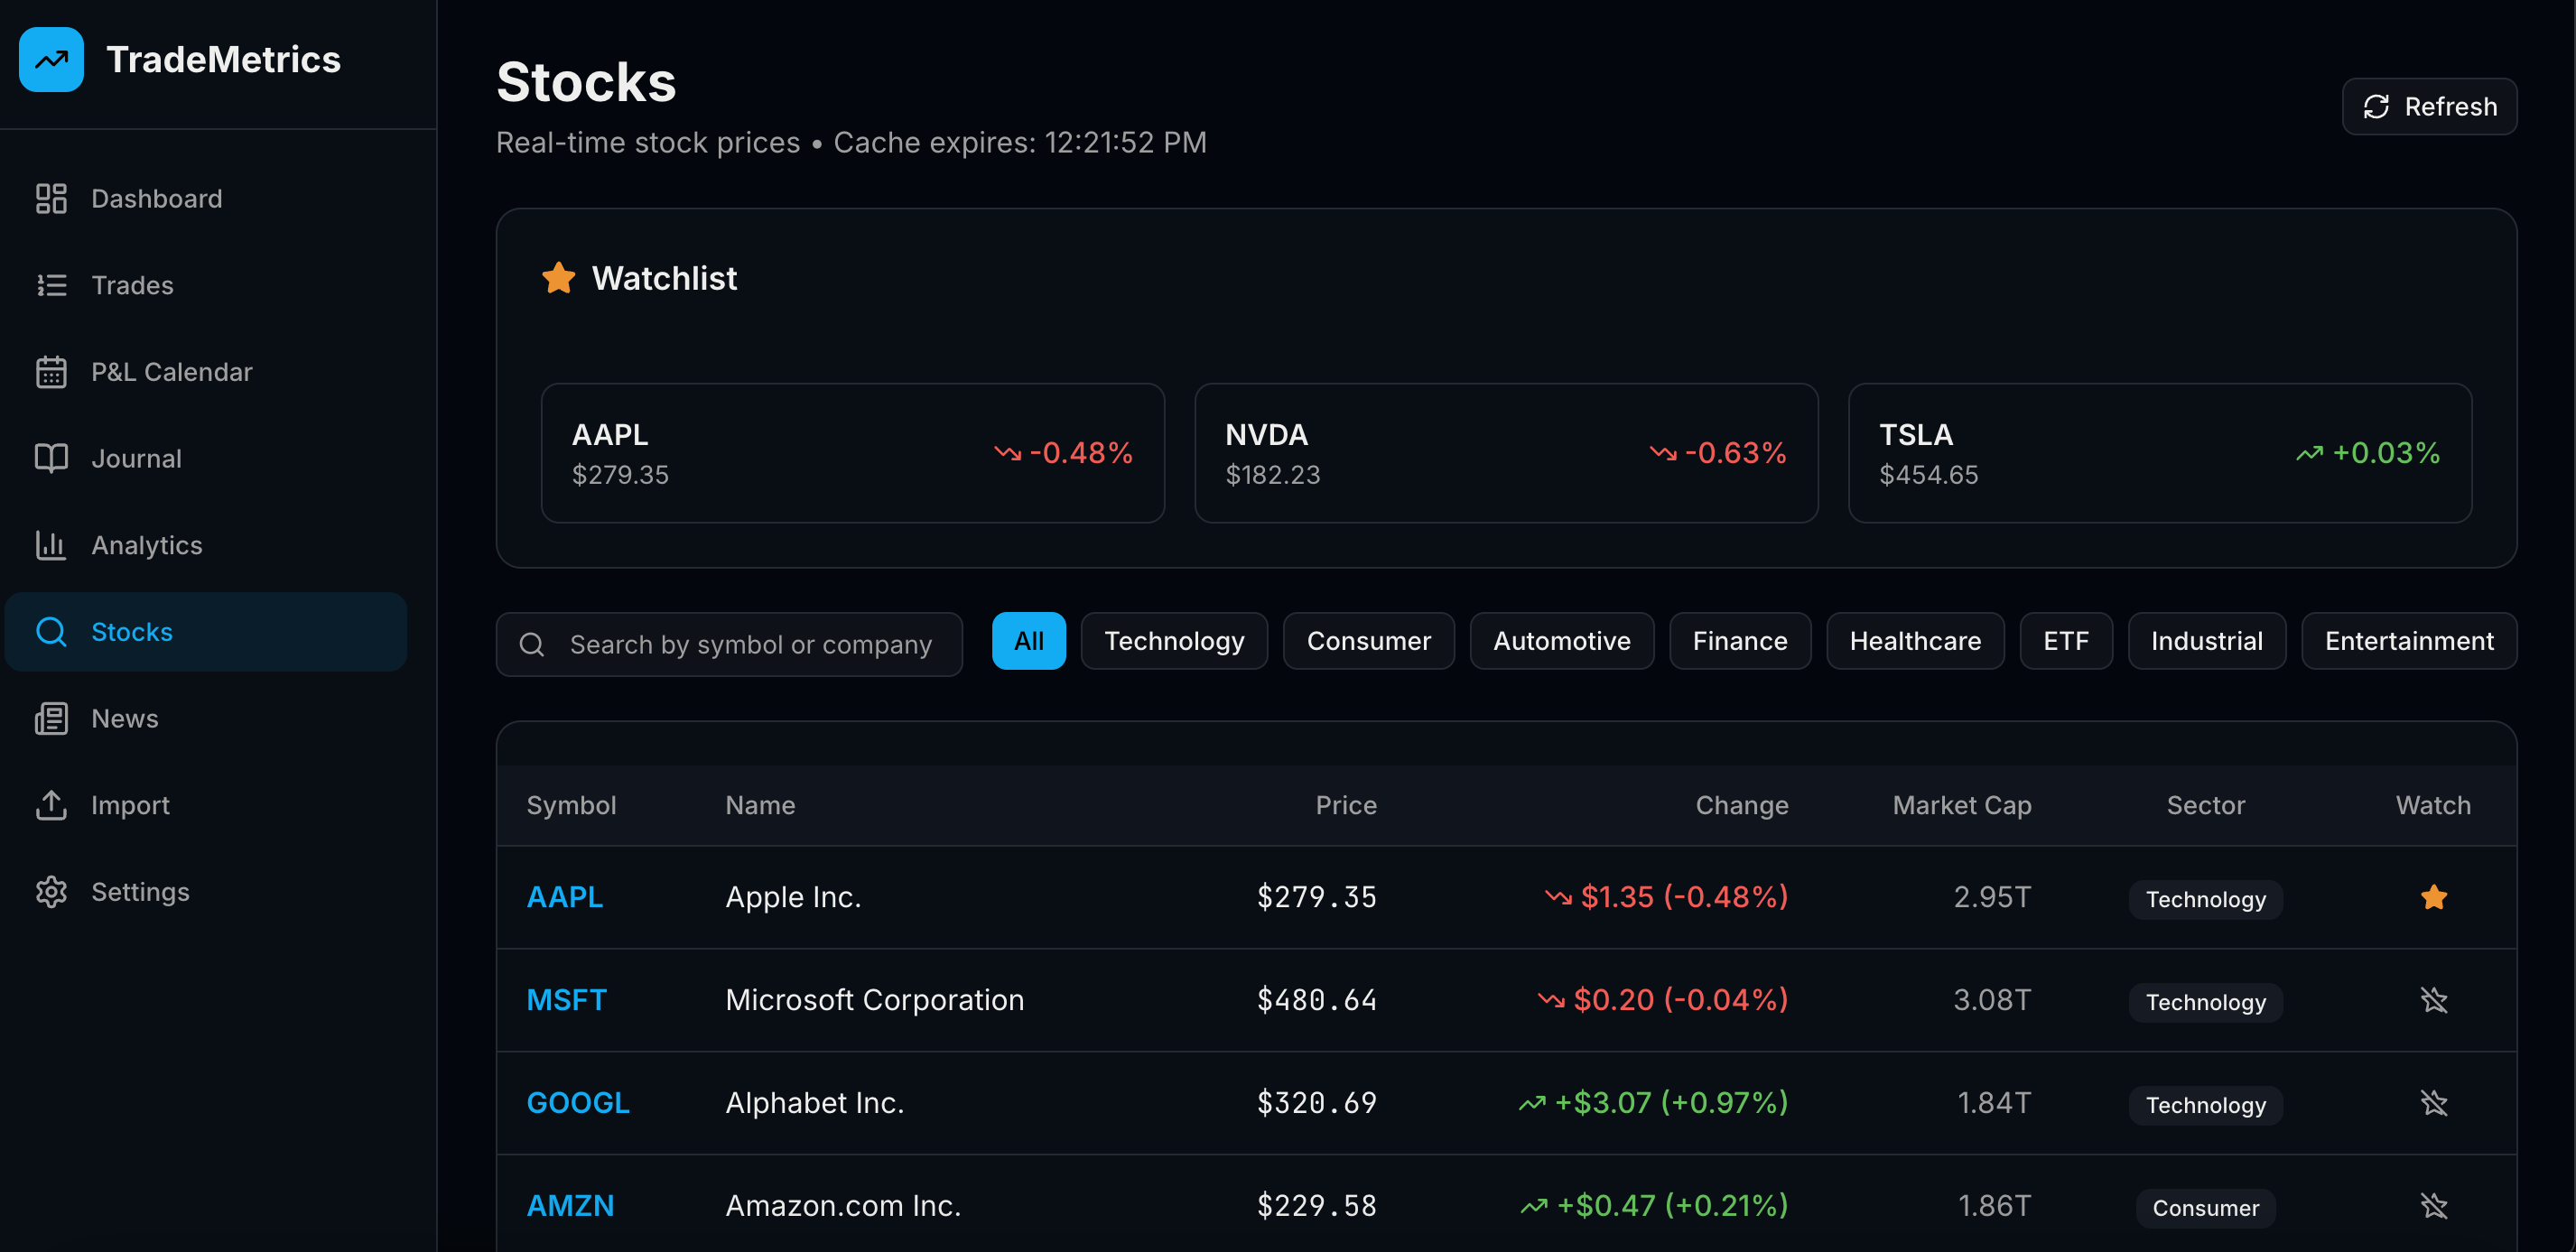Click the Refresh button
The height and width of the screenshot is (1252, 2576).
pos(2429,106)
